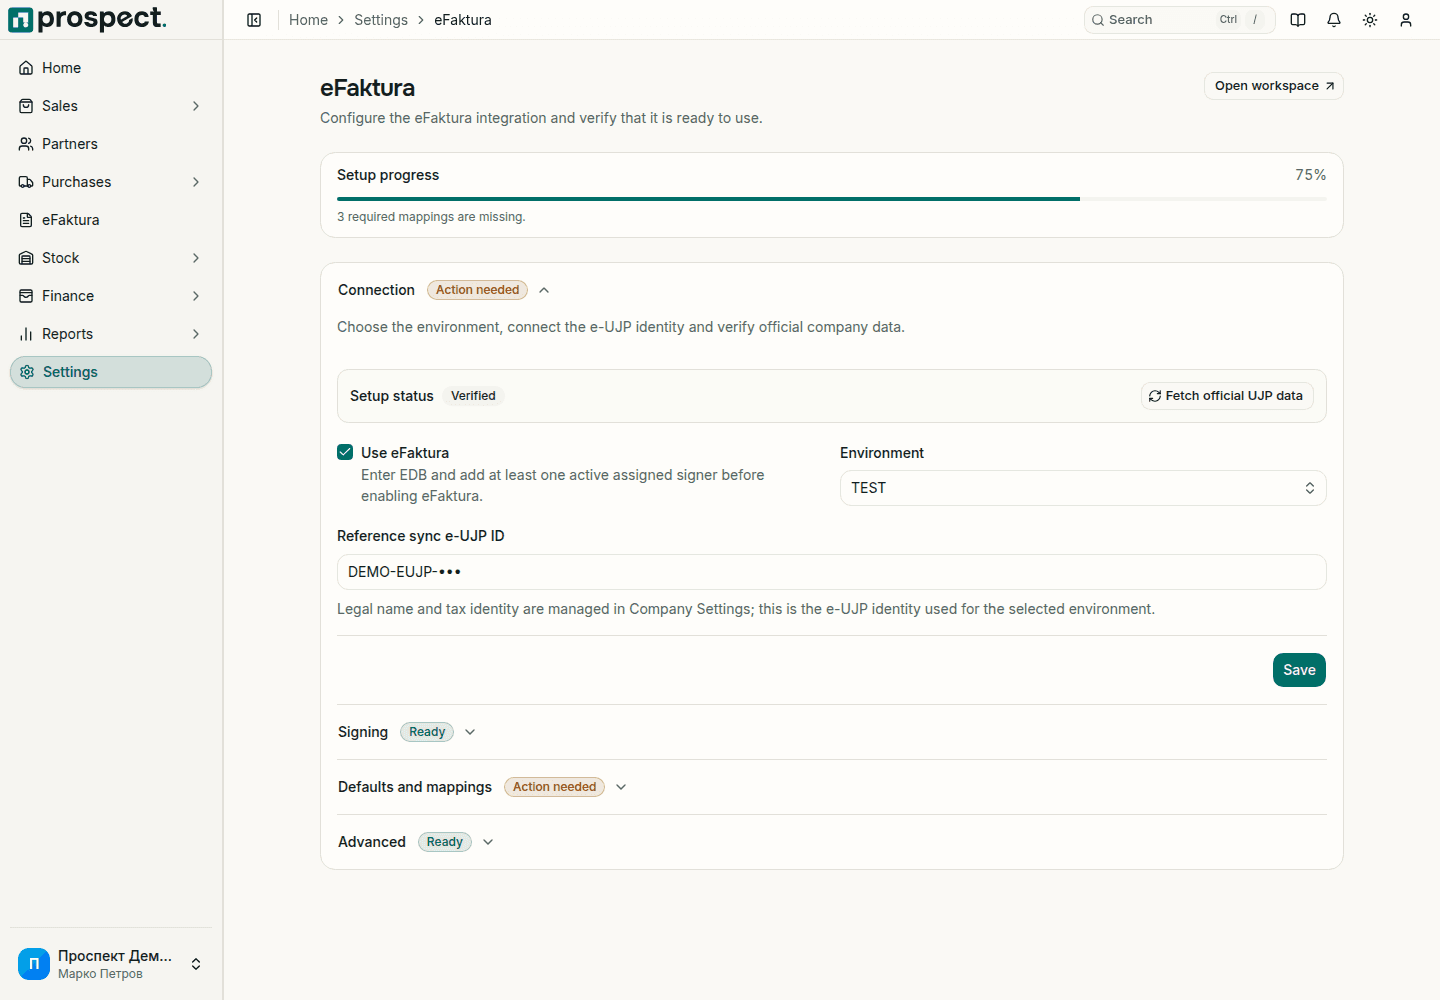Open the user profile icon

[x=1406, y=20]
